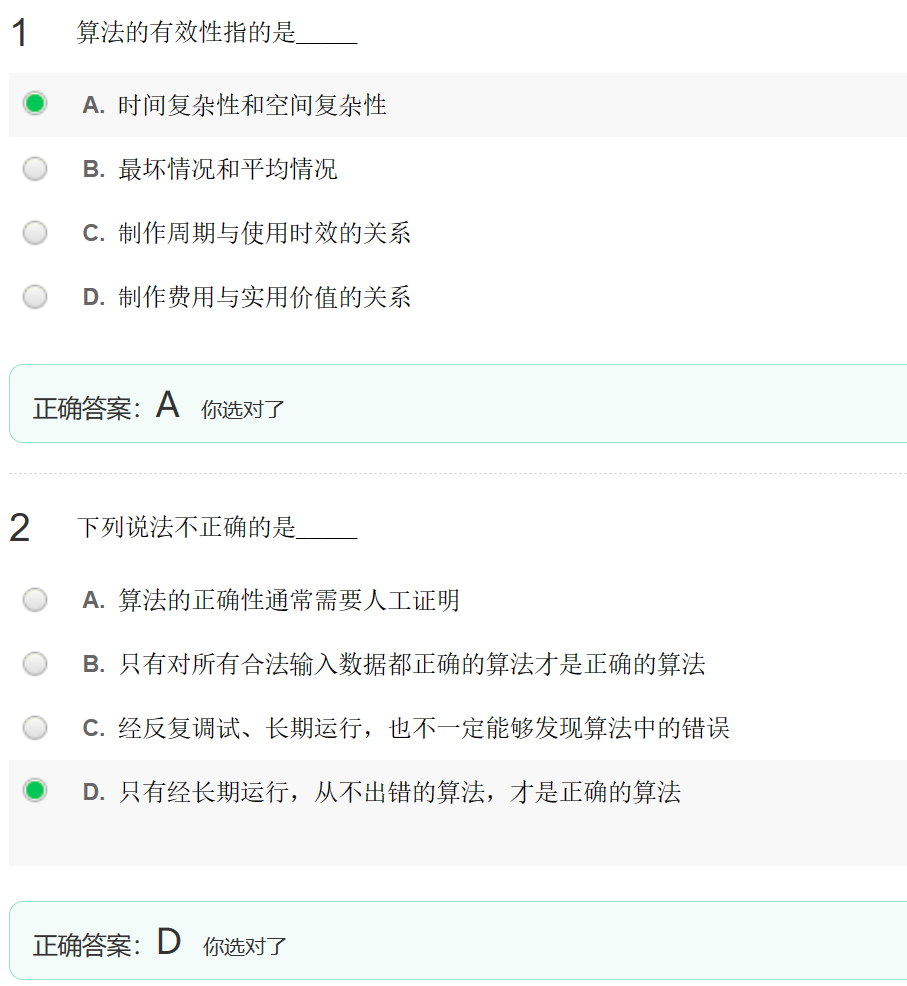Click the 正确答案: D result box
Image resolution: width=907 pixels, height=986 pixels.
[458, 941]
